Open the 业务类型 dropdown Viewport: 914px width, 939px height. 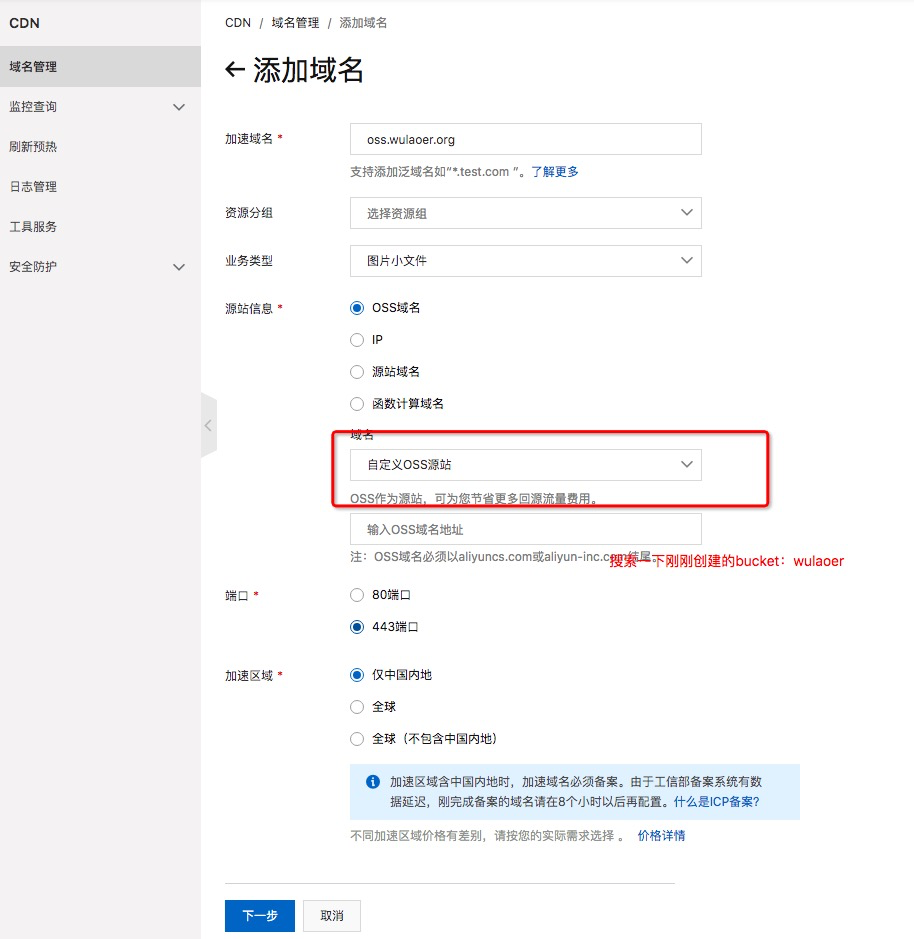(x=525, y=261)
